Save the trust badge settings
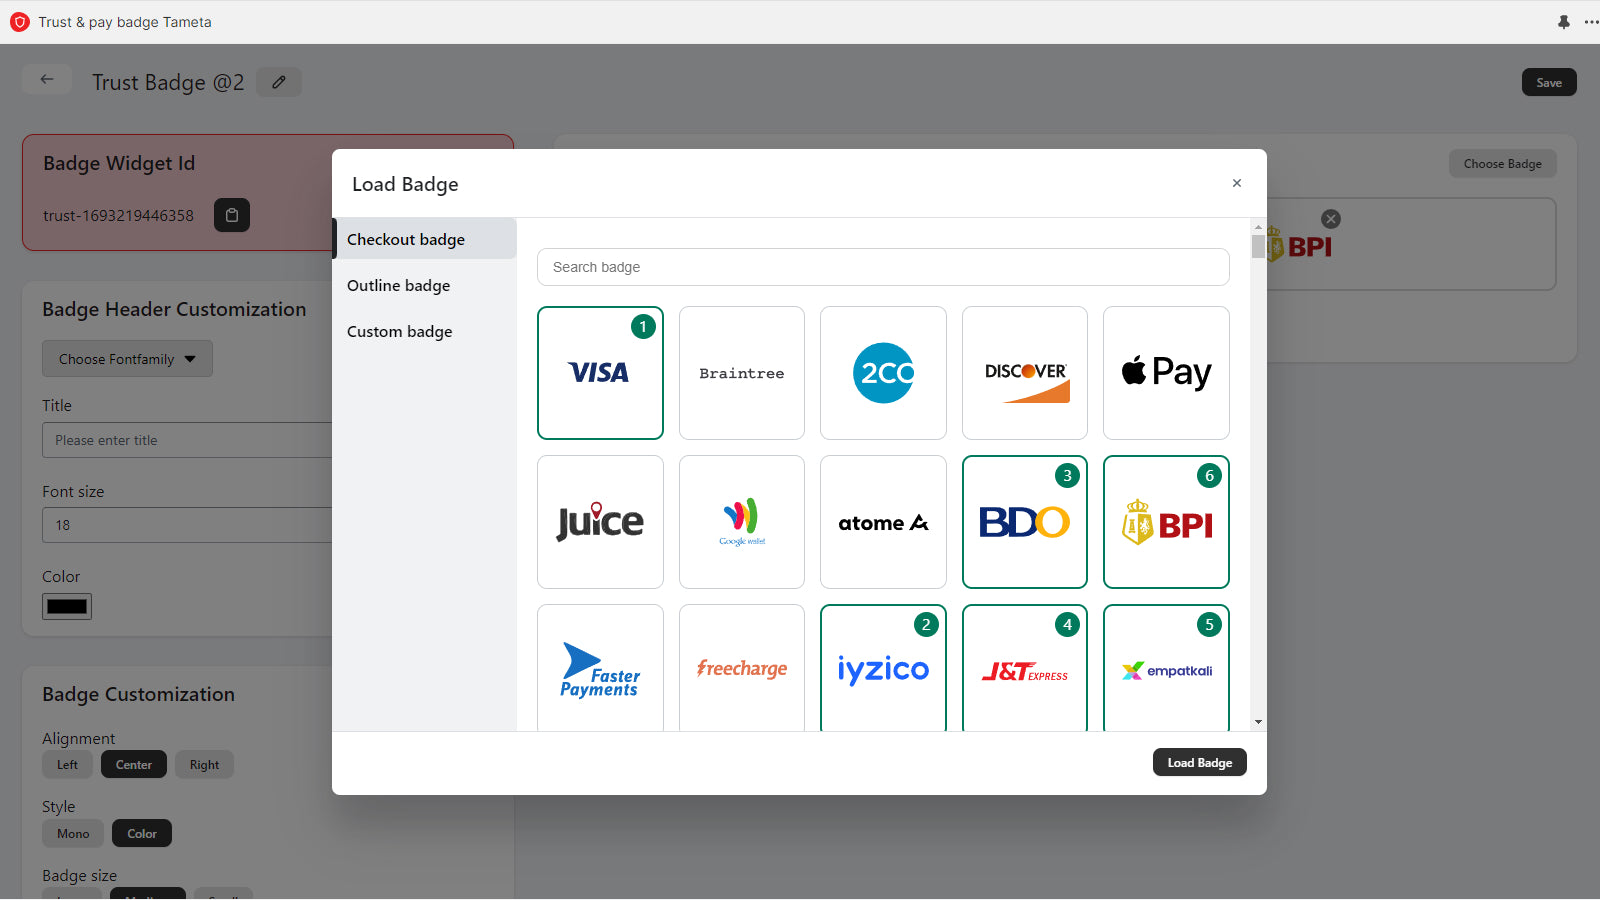1600x900 pixels. [1548, 82]
